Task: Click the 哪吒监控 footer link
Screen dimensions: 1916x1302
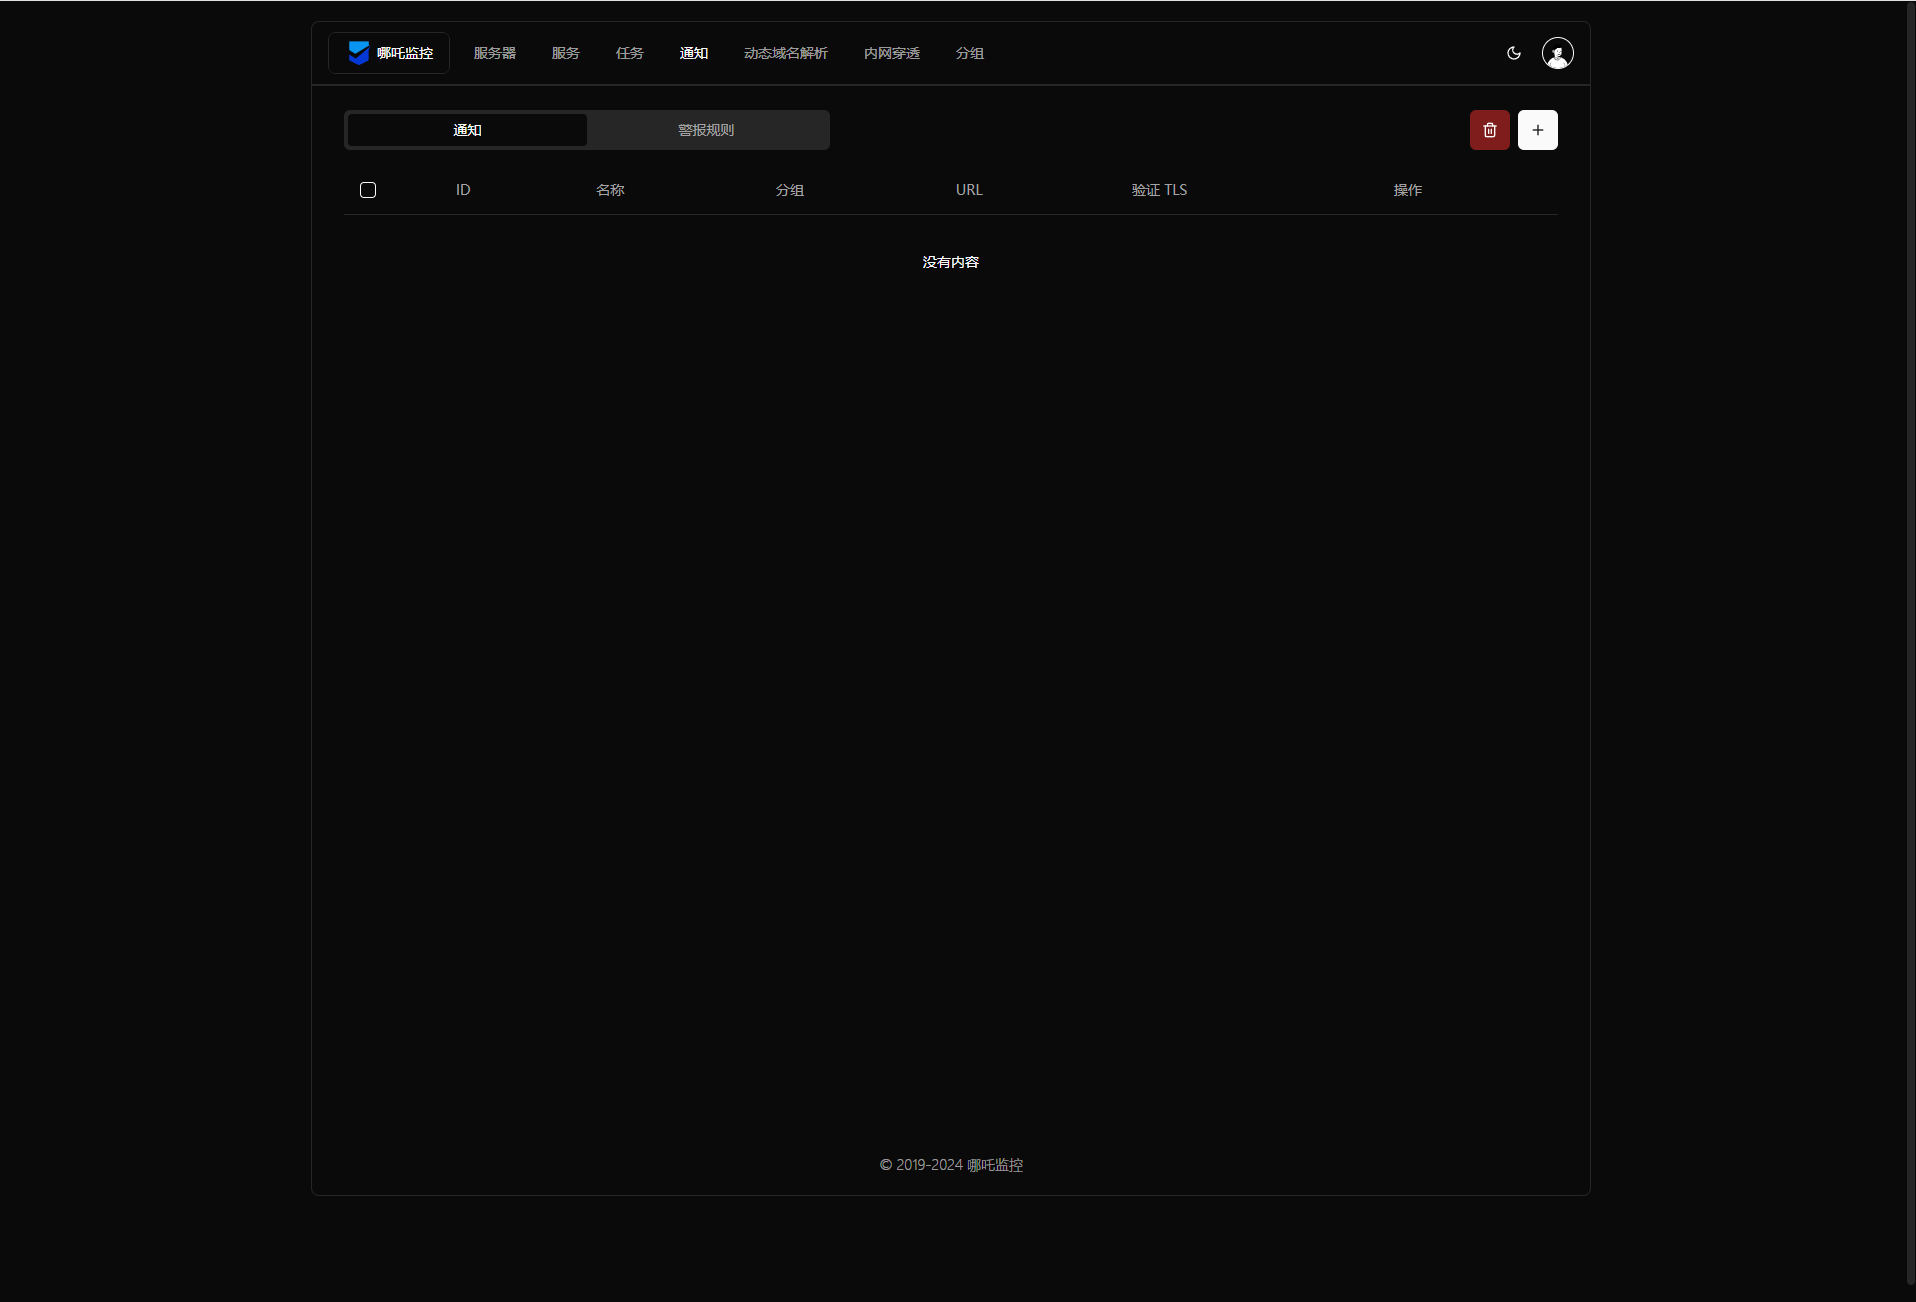Action: pyautogui.click(x=994, y=1165)
